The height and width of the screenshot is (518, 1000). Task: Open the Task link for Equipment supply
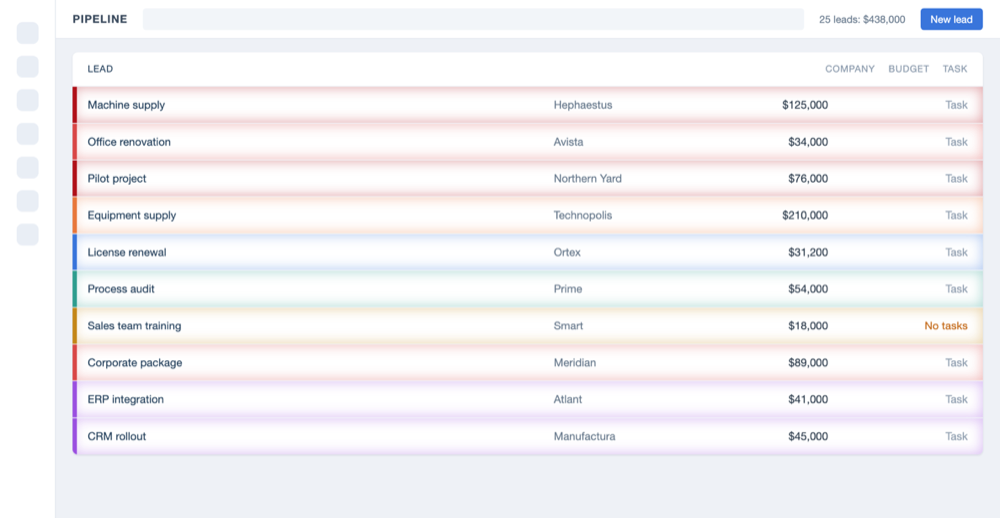[956, 215]
